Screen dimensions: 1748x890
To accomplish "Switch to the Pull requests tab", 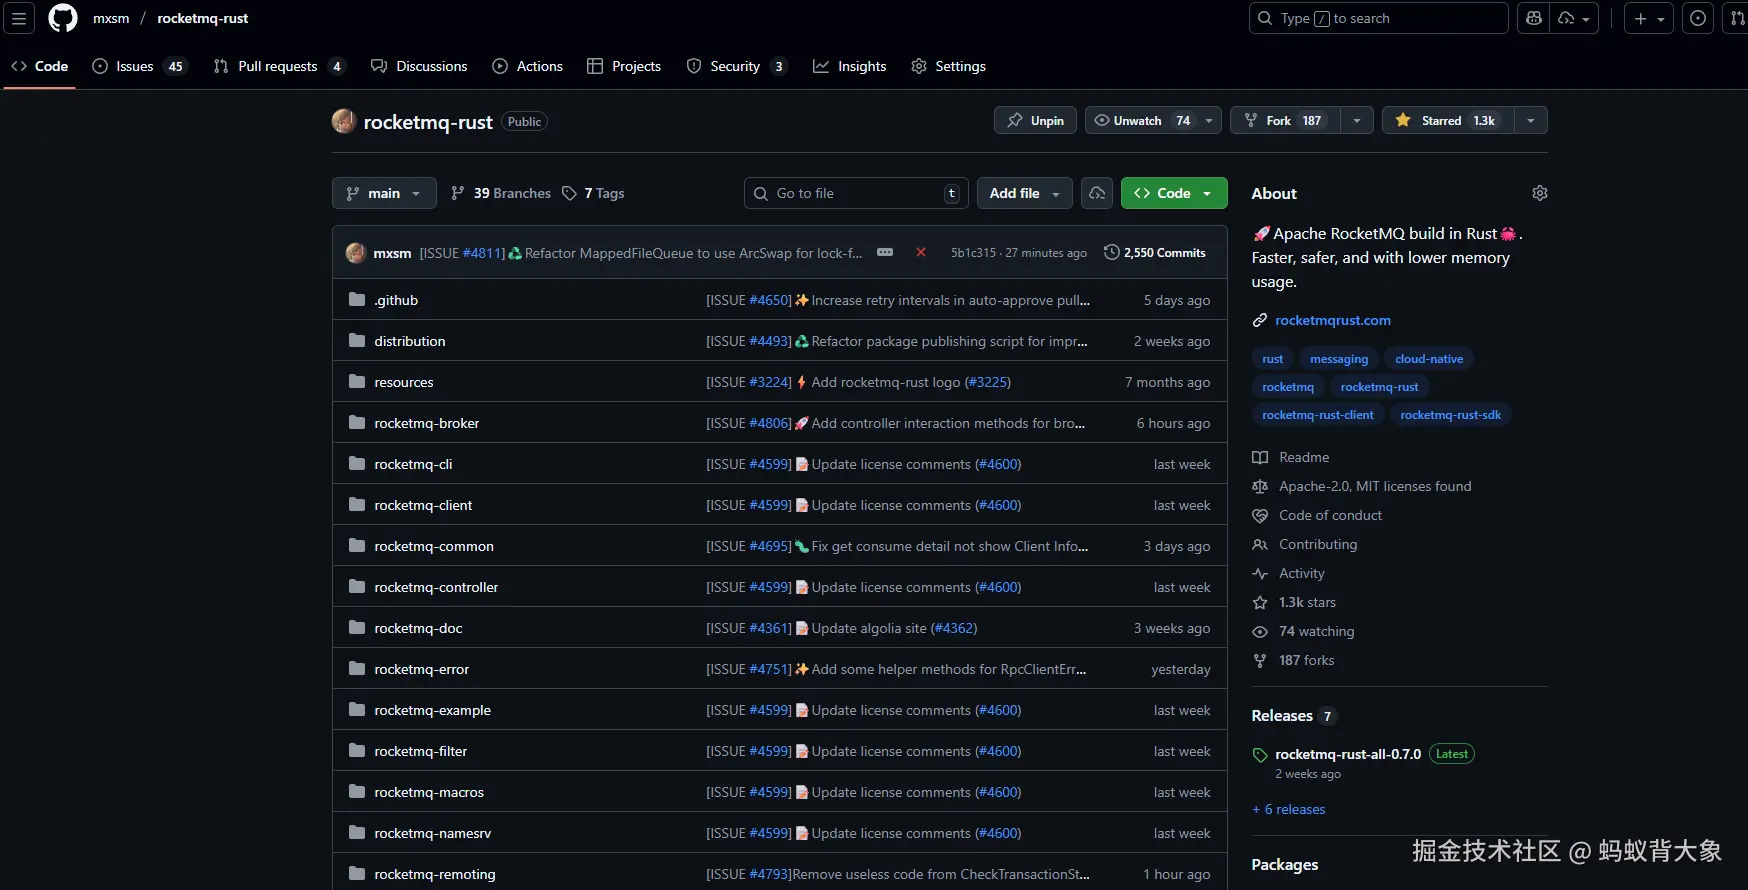I will click(x=277, y=66).
